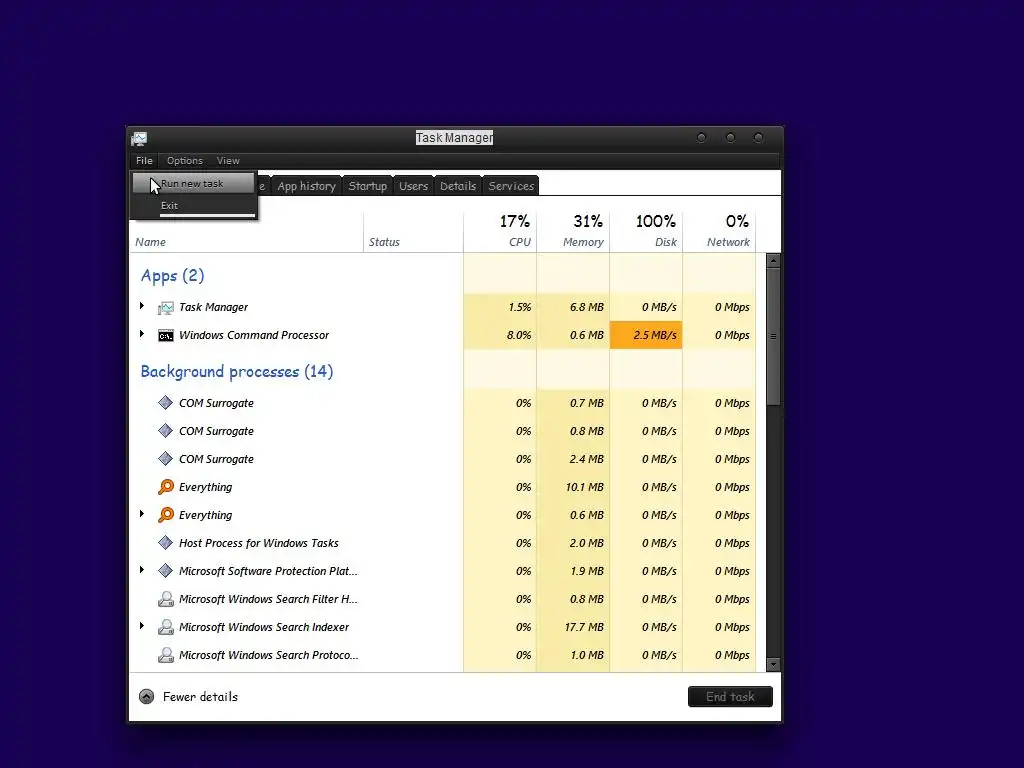Sort by the Disk column header

pos(647,232)
